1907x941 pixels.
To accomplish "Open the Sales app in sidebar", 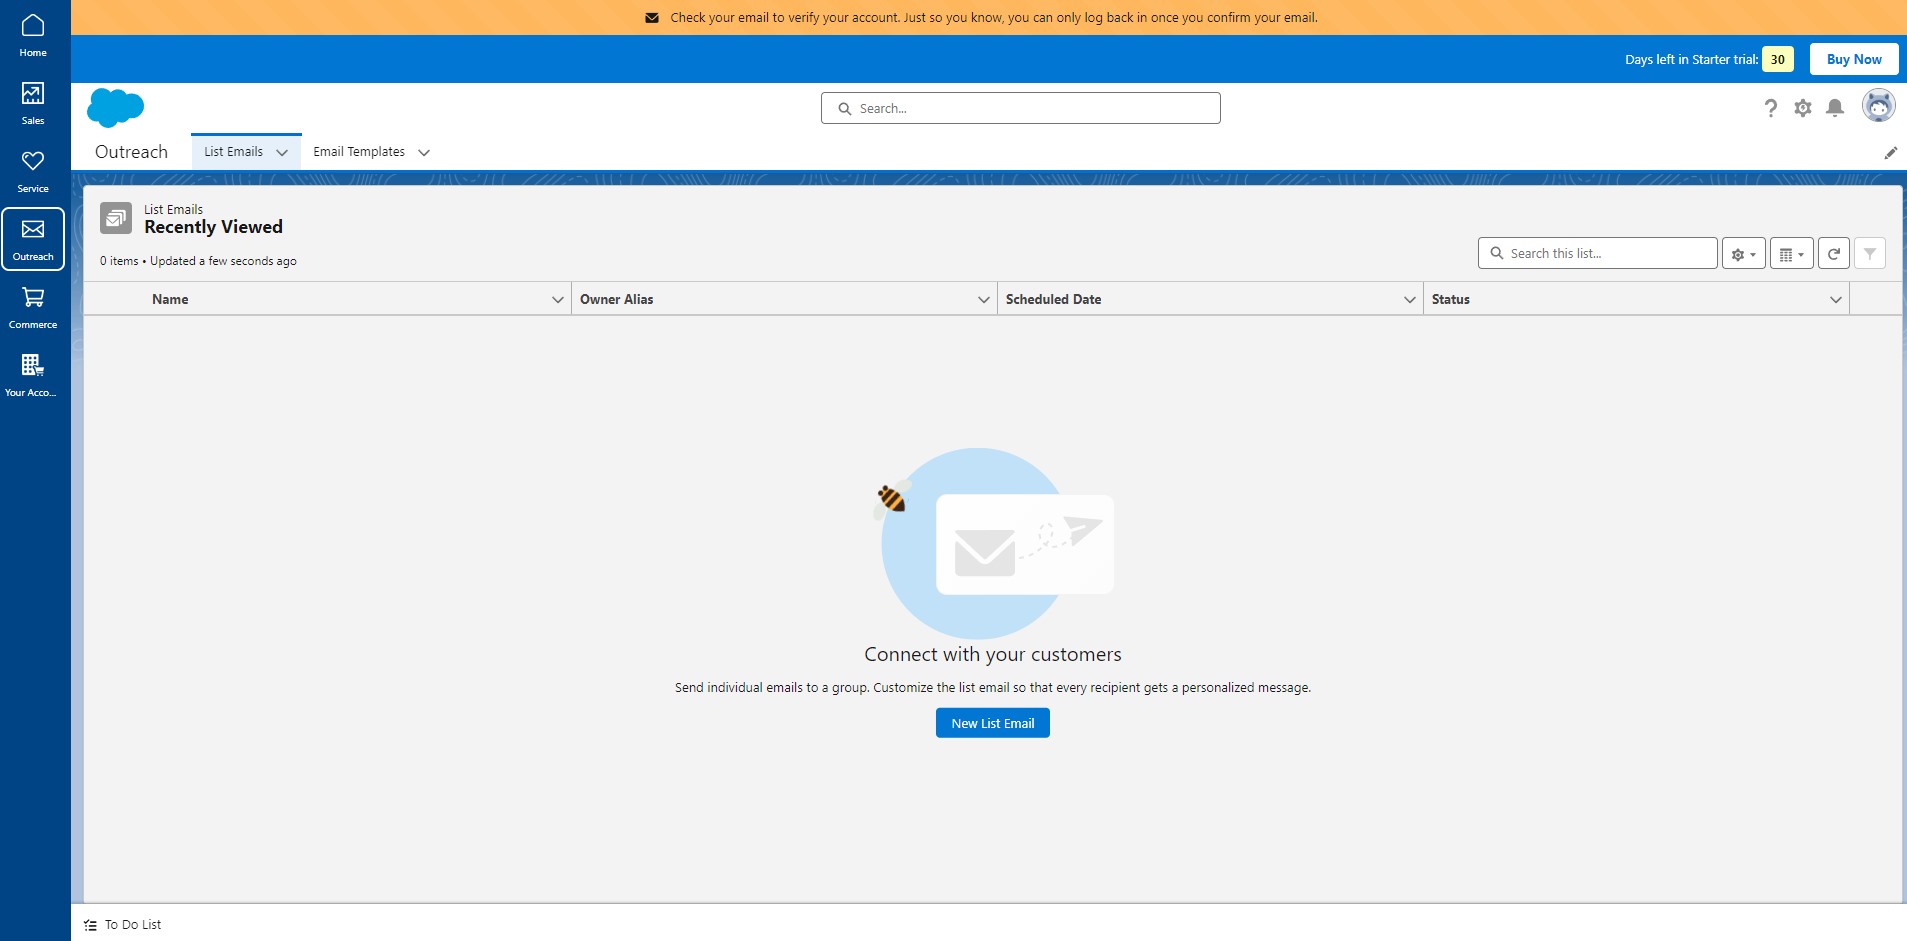I will (x=33, y=103).
